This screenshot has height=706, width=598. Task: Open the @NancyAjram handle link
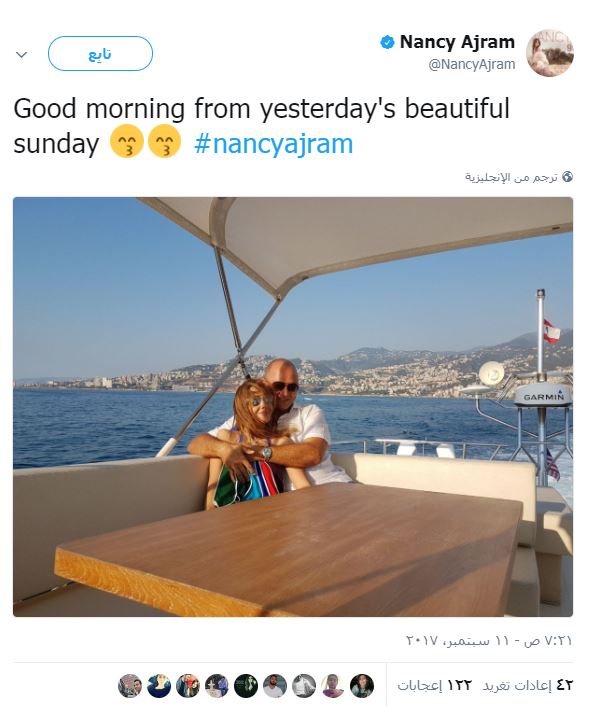[x=471, y=65]
